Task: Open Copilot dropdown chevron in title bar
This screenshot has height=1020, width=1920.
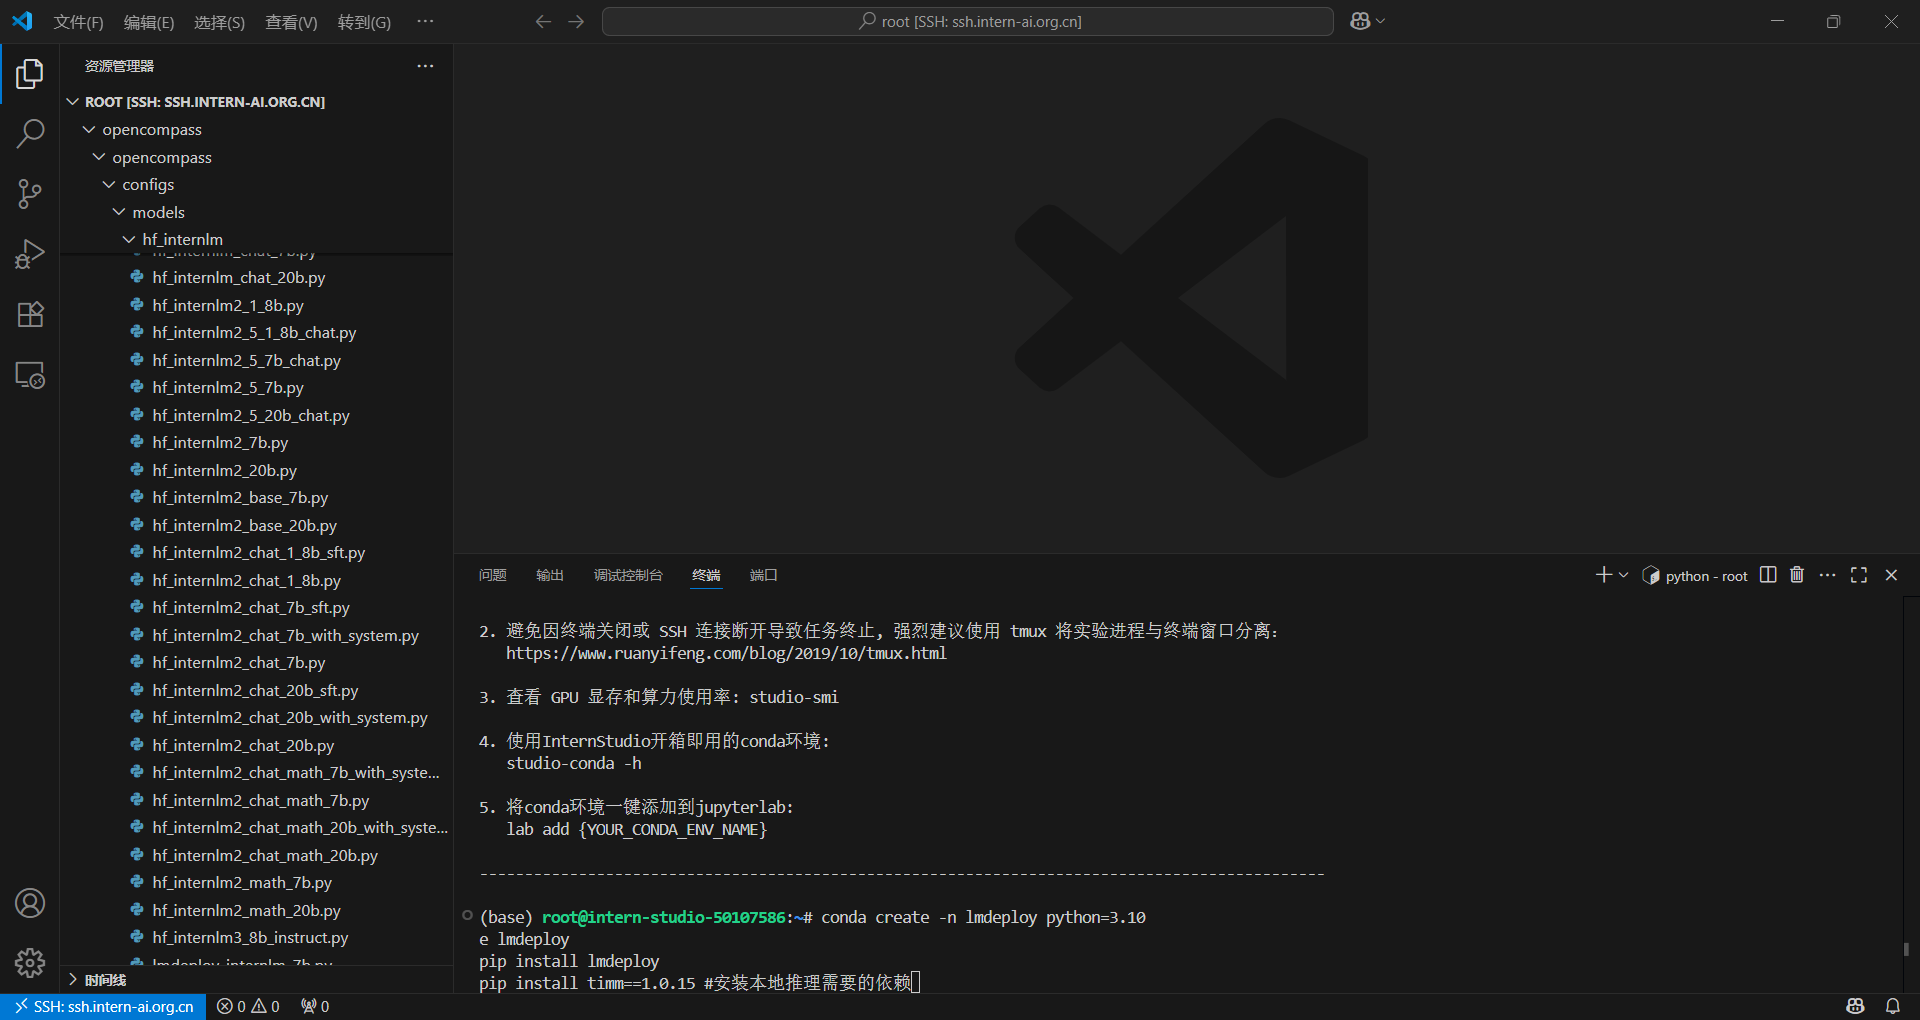Action: point(1381,21)
